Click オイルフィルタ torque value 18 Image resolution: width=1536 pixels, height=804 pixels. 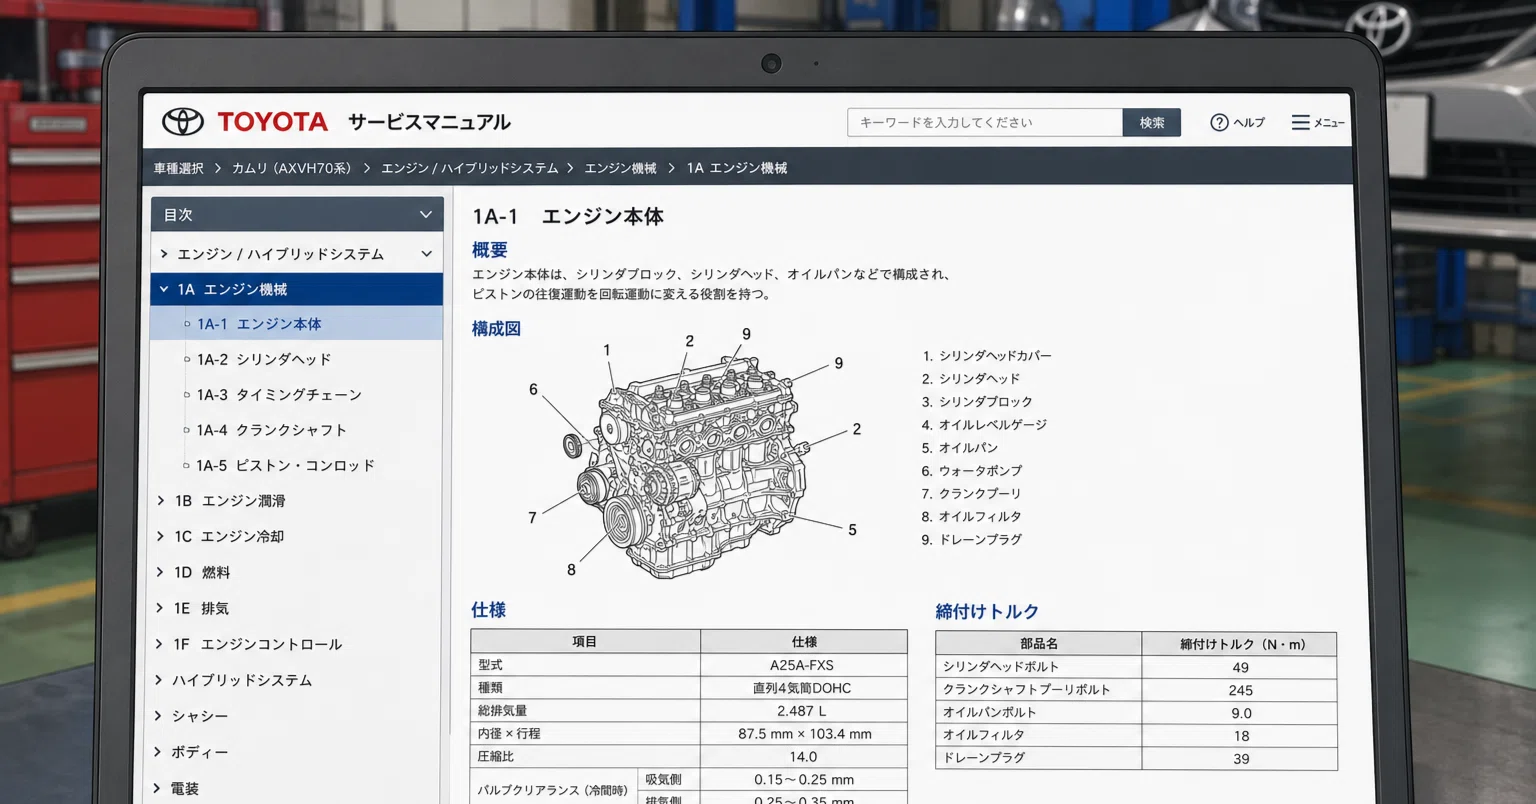point(1242,736)
